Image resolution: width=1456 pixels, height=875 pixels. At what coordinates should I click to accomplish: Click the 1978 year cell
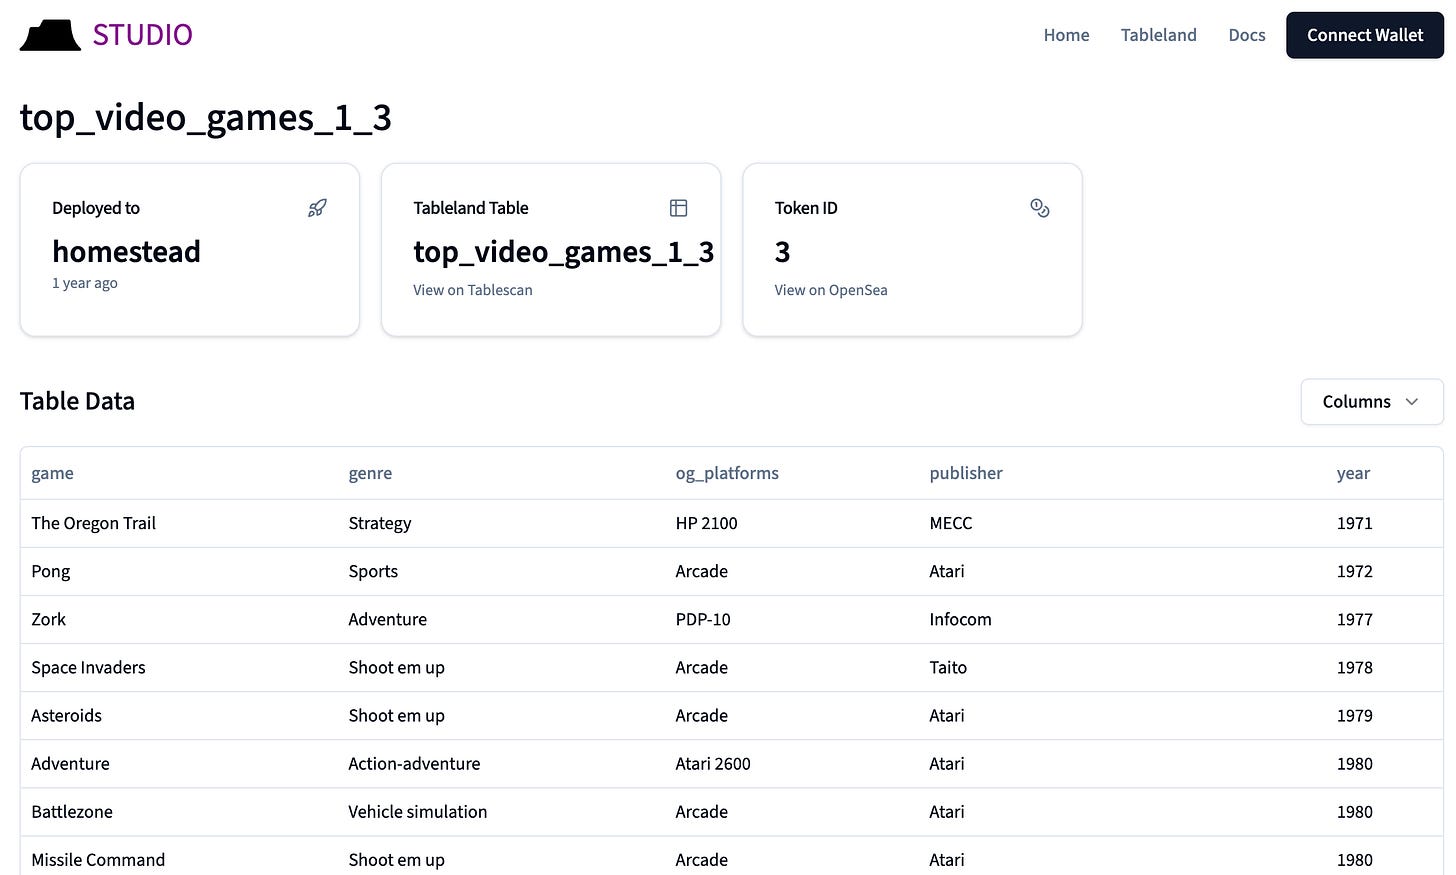[x=1354, y=667]
